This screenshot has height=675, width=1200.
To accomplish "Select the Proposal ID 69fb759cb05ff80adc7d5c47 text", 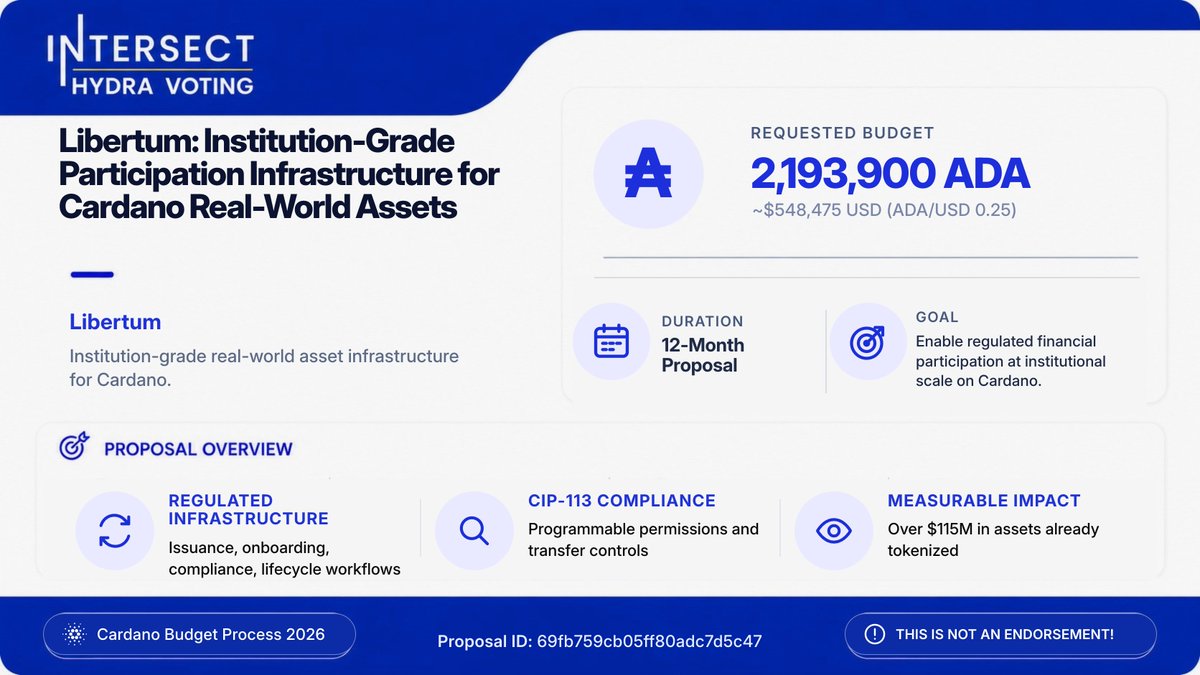I will pyautogui.click(x=600, y=640).
